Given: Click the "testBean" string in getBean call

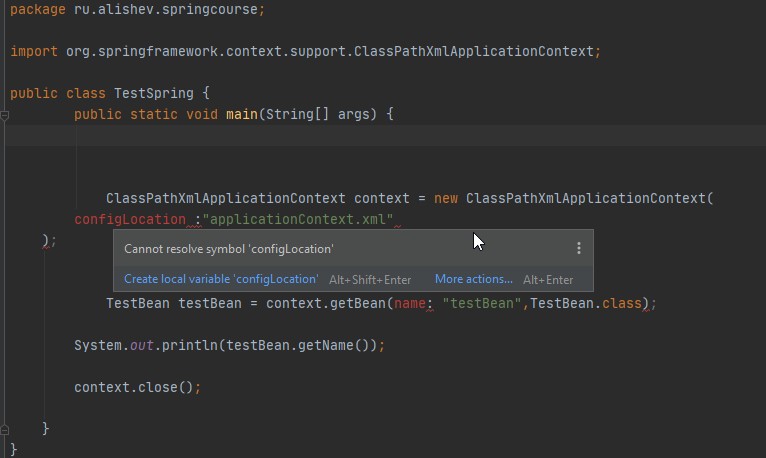Looking at the screenshot, I should pos(481,303).
